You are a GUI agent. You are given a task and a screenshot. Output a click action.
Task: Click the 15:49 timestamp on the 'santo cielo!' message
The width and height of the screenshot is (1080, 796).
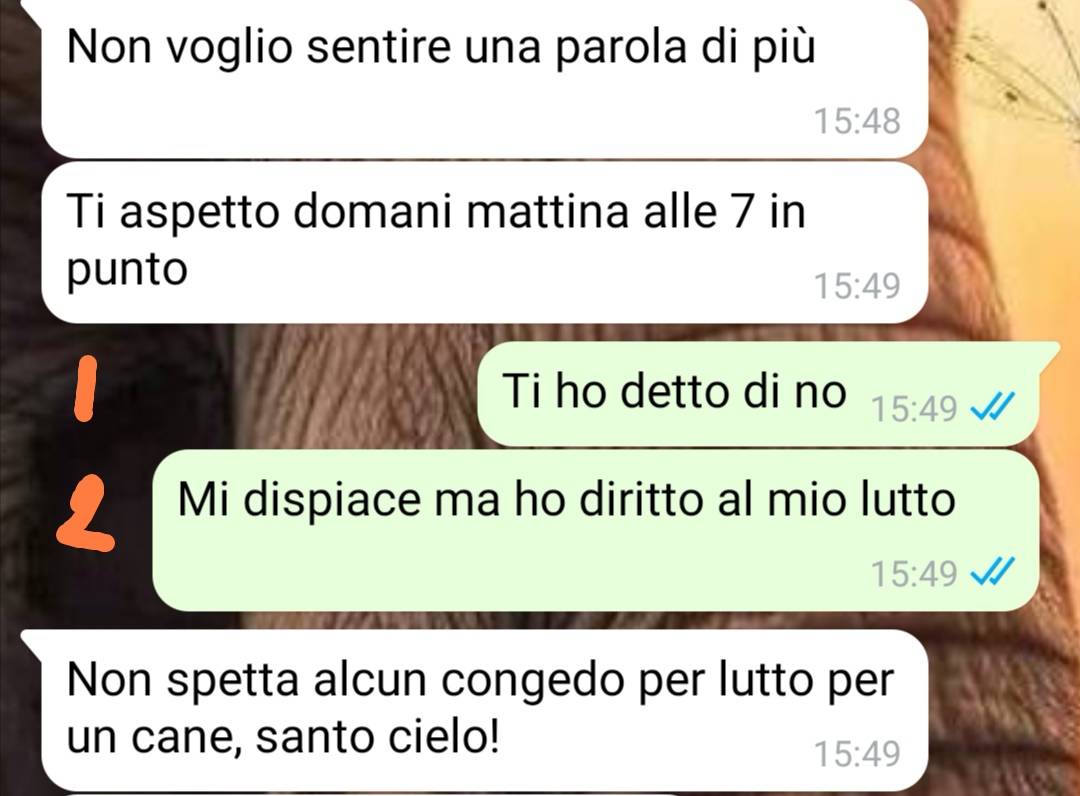pyautogui.click(x=857, y=753)
